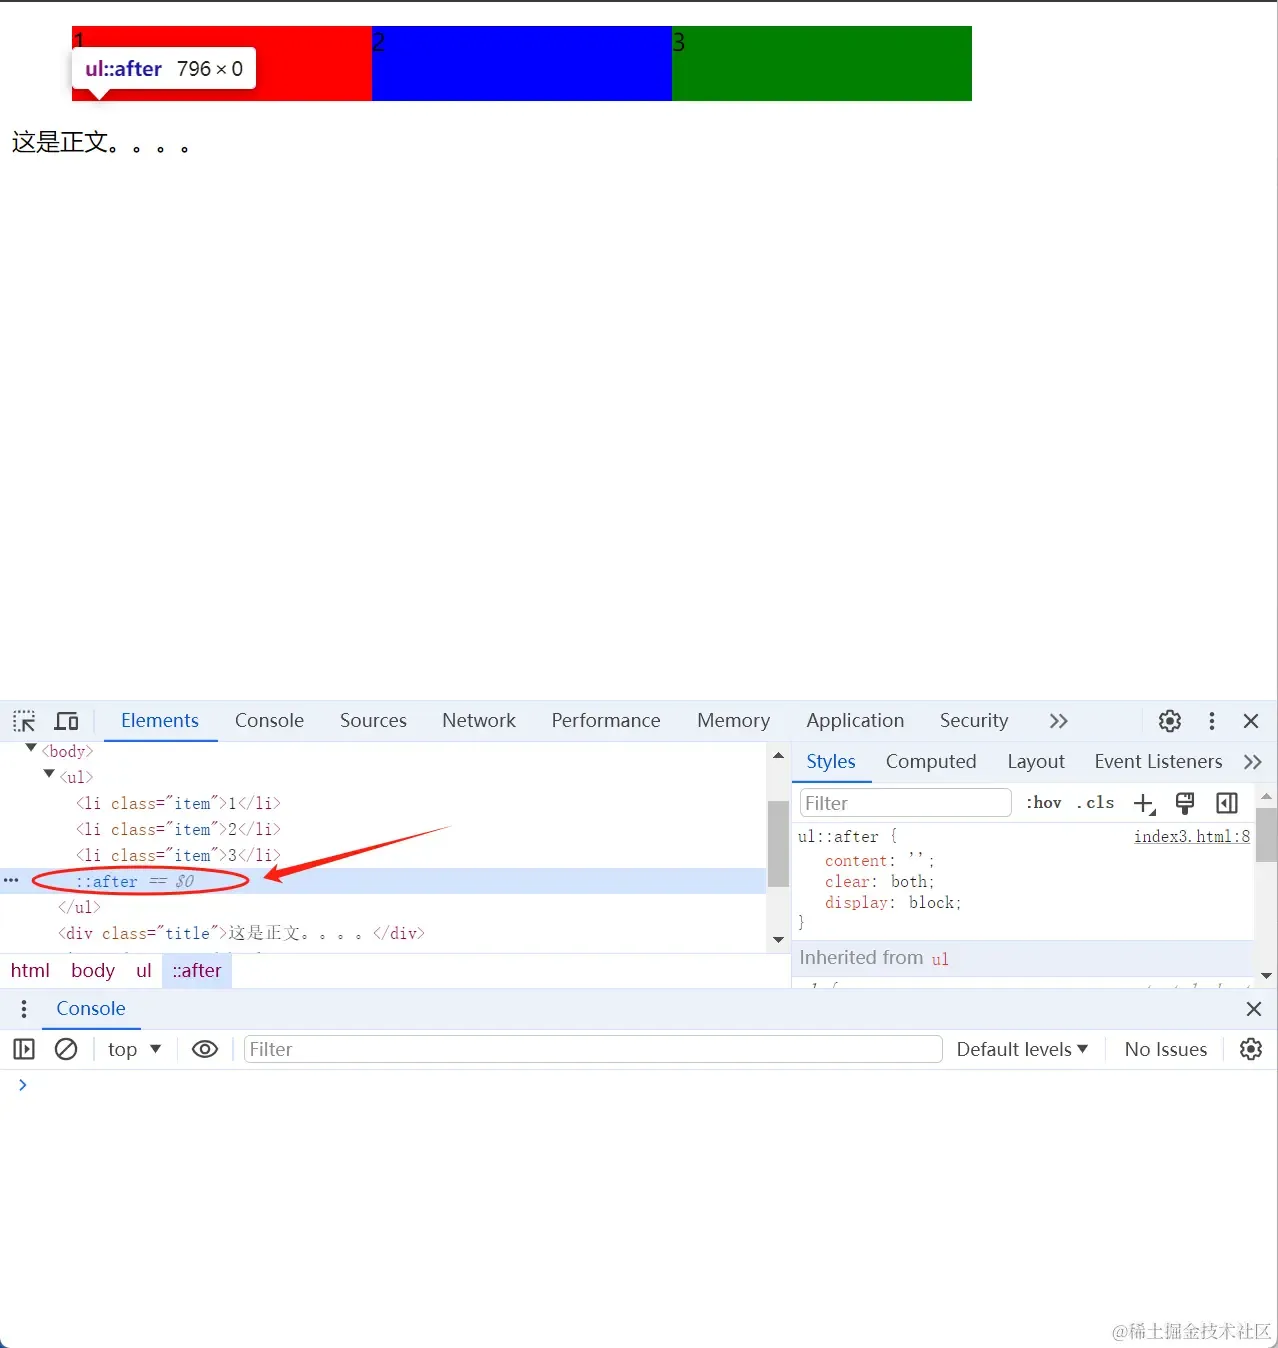Toggle computed styles sidebar icon
Screen dimensions: 1278x1348
[x=1227, y=803]
